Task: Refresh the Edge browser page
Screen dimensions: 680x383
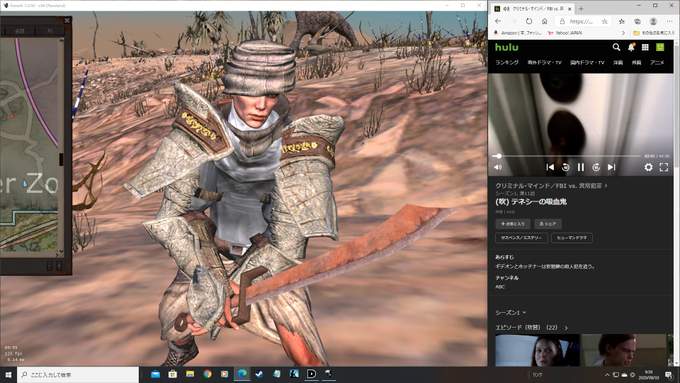Action: [529, 21]
